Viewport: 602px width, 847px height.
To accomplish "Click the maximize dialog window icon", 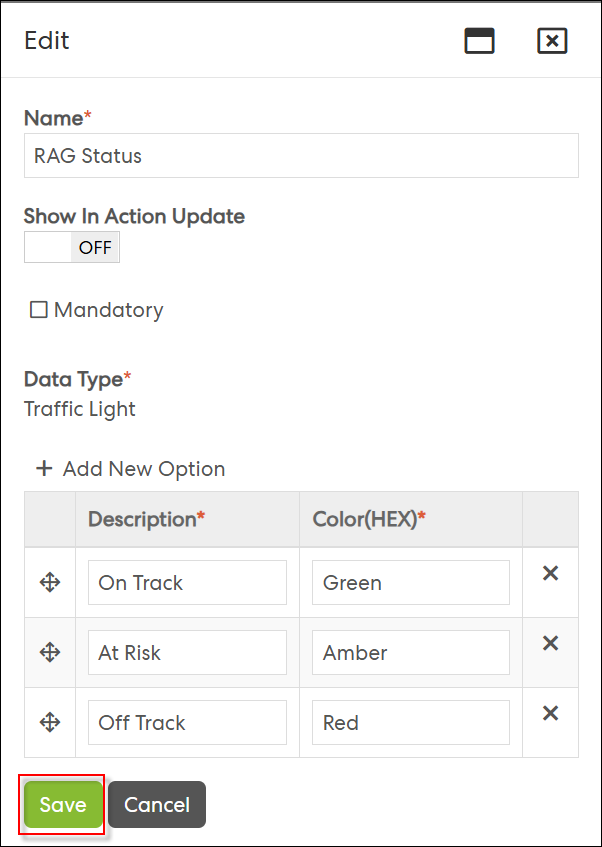I will (x=479, y=41).
